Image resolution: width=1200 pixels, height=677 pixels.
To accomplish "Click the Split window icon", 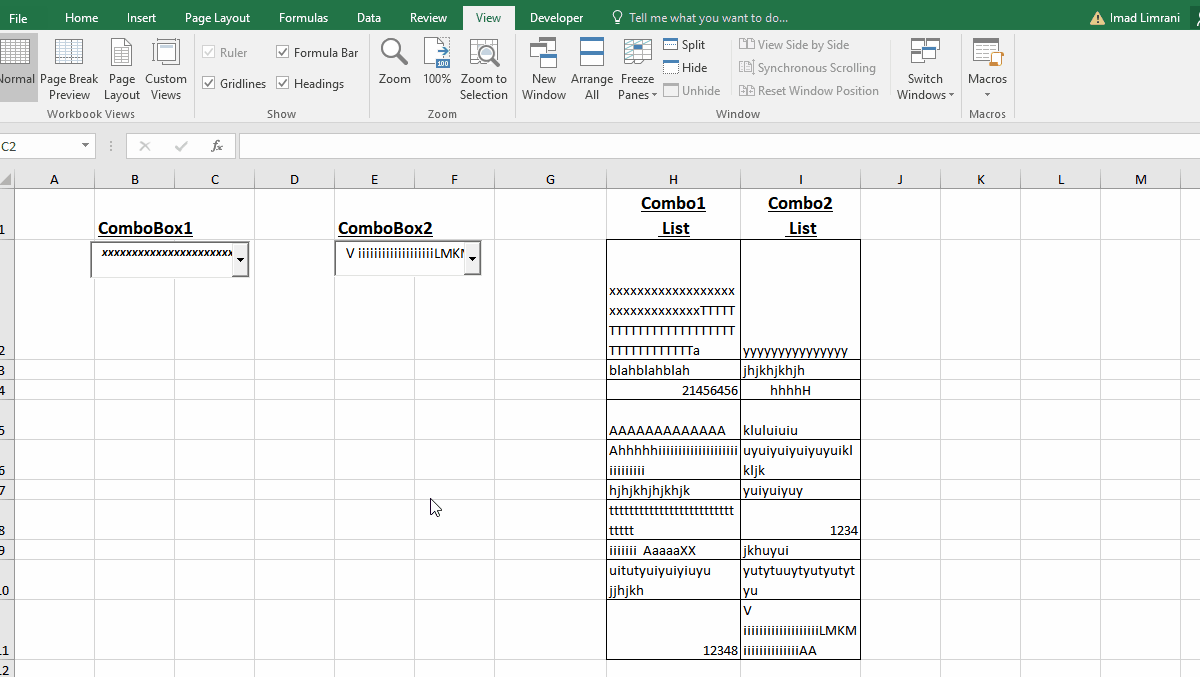I will [683, 44].
